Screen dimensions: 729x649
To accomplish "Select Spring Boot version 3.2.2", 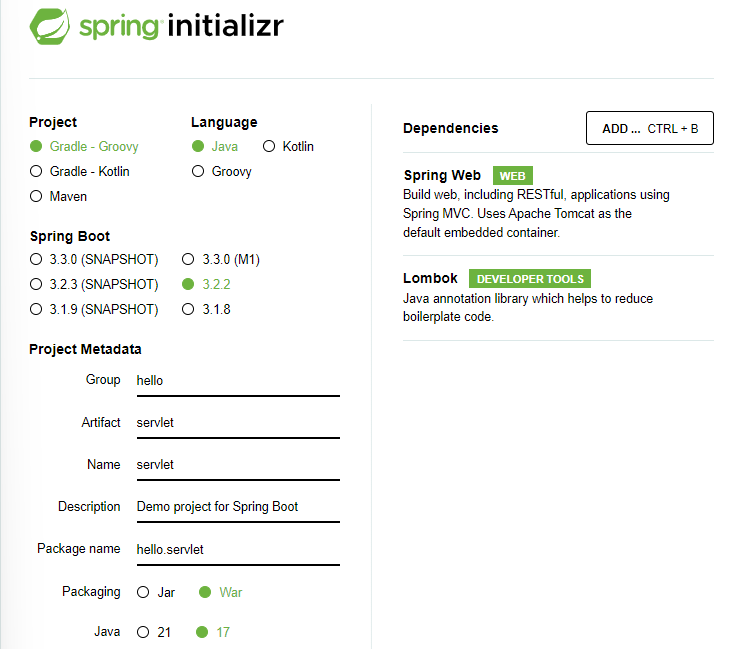I will pos(206,285).
